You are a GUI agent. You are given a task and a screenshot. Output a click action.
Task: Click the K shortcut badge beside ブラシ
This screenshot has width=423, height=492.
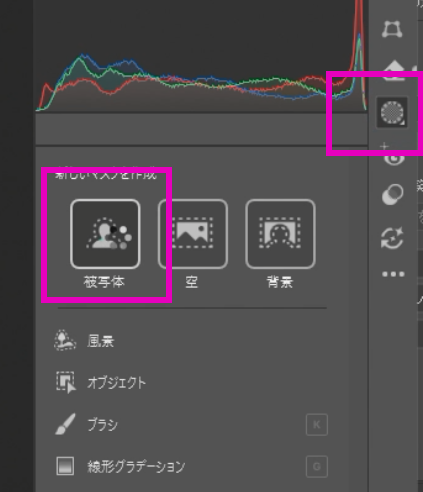coord(317,425)
